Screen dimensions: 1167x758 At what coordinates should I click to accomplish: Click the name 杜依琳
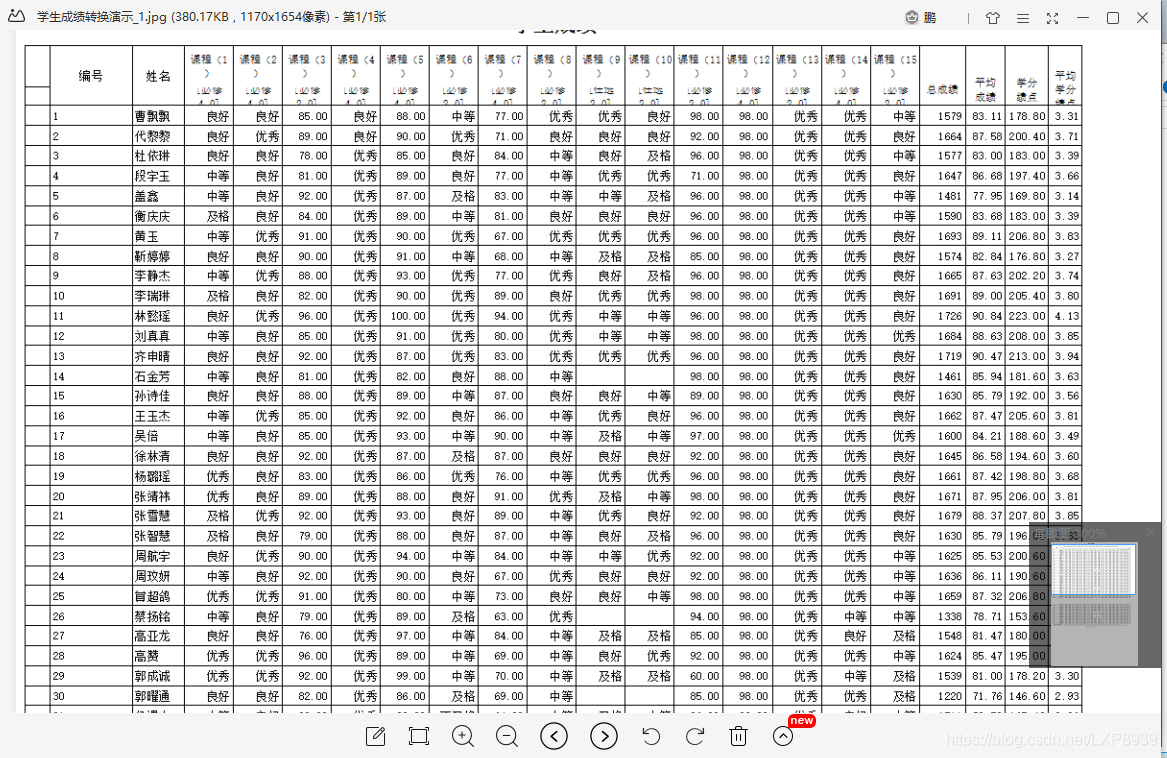pyautogui.click(x=153, y=156)
